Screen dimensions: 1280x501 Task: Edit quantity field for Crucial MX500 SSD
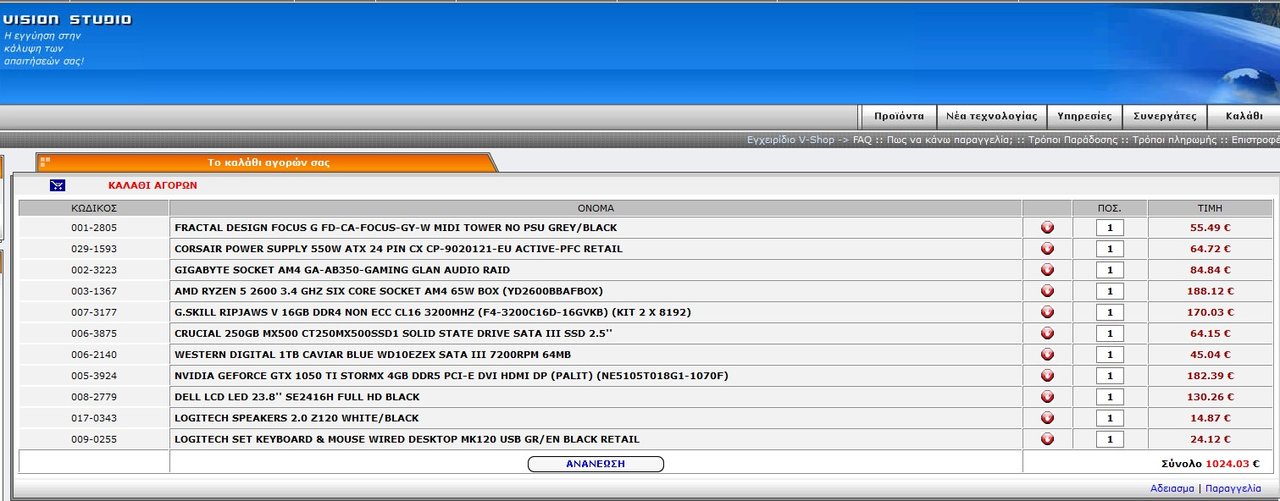(1110, 333)
